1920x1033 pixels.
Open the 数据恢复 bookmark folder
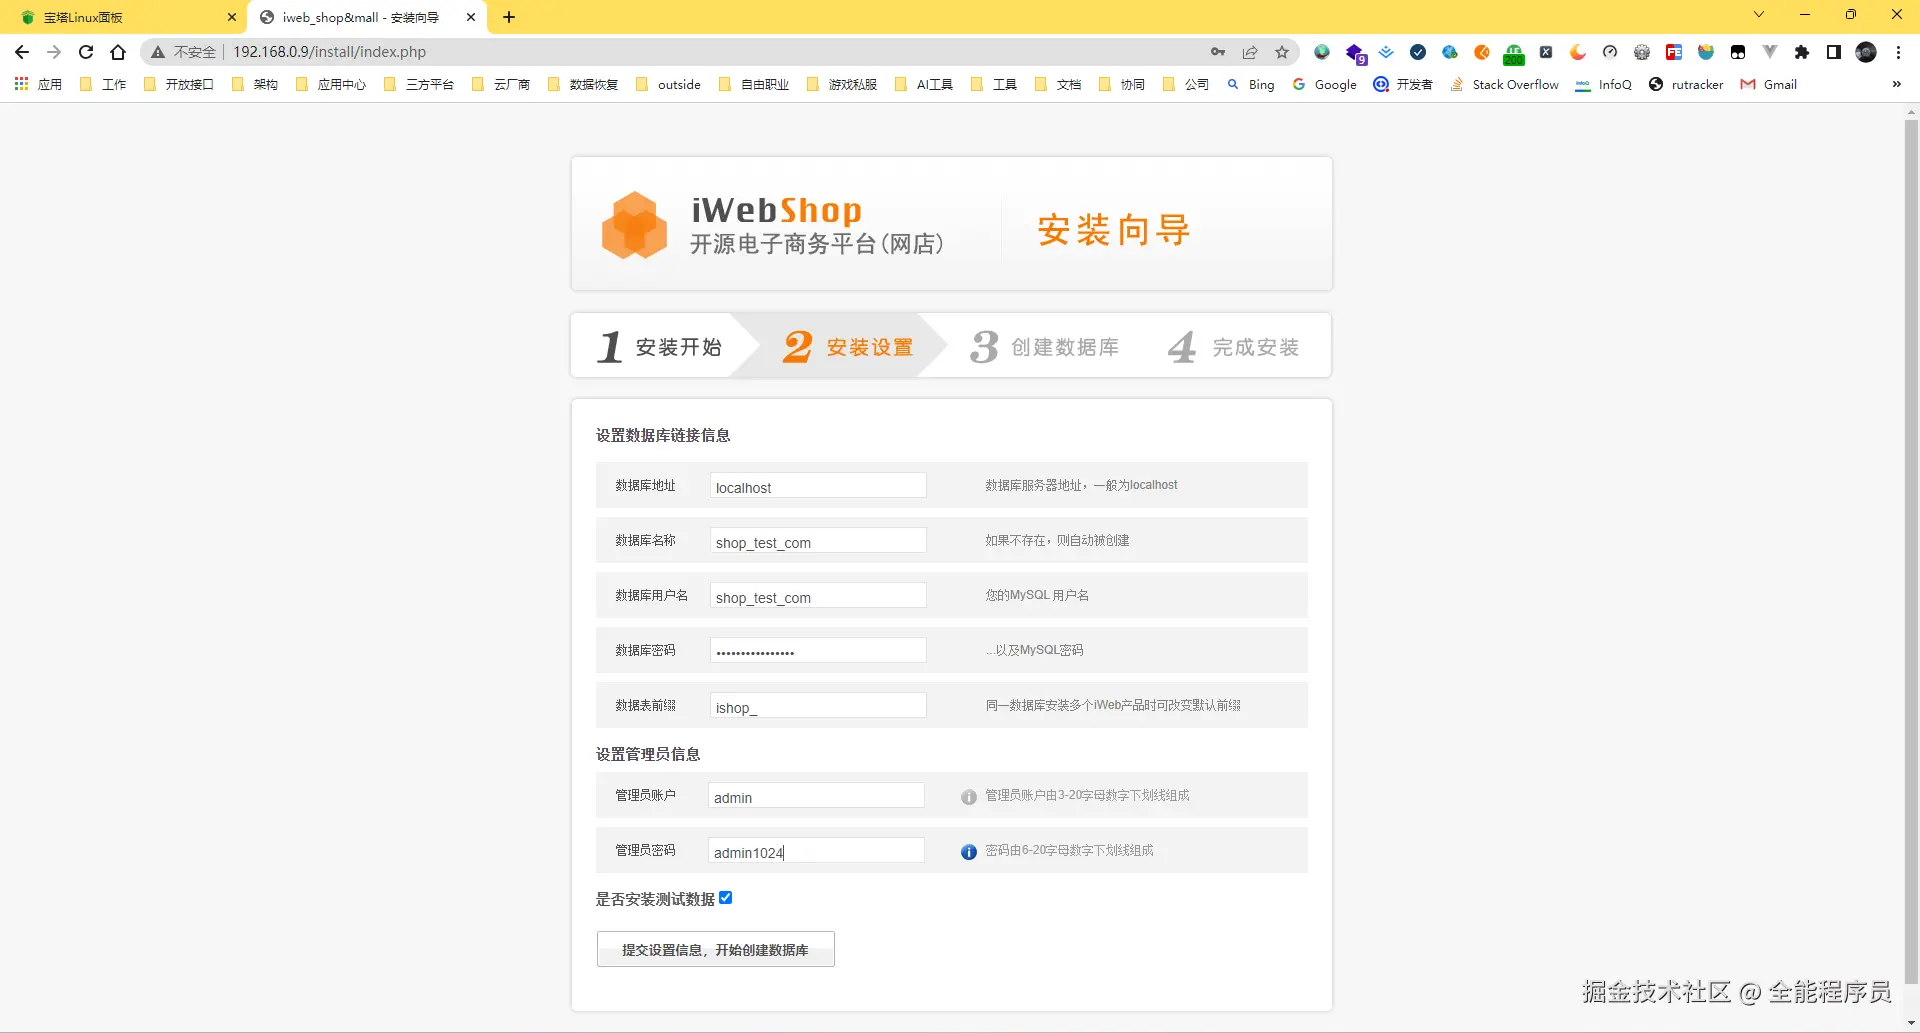pos(583,85)
